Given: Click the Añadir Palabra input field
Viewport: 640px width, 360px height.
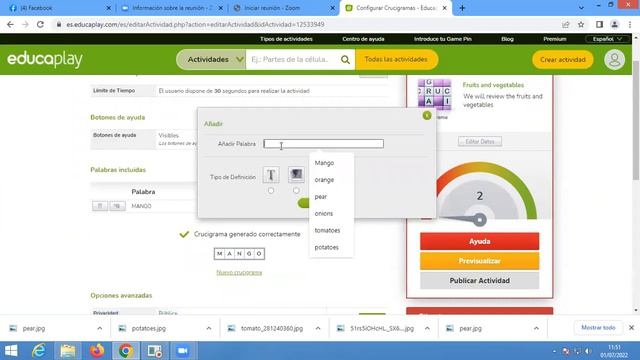Looking at the screenshot, I should click(x=324, y=144).
